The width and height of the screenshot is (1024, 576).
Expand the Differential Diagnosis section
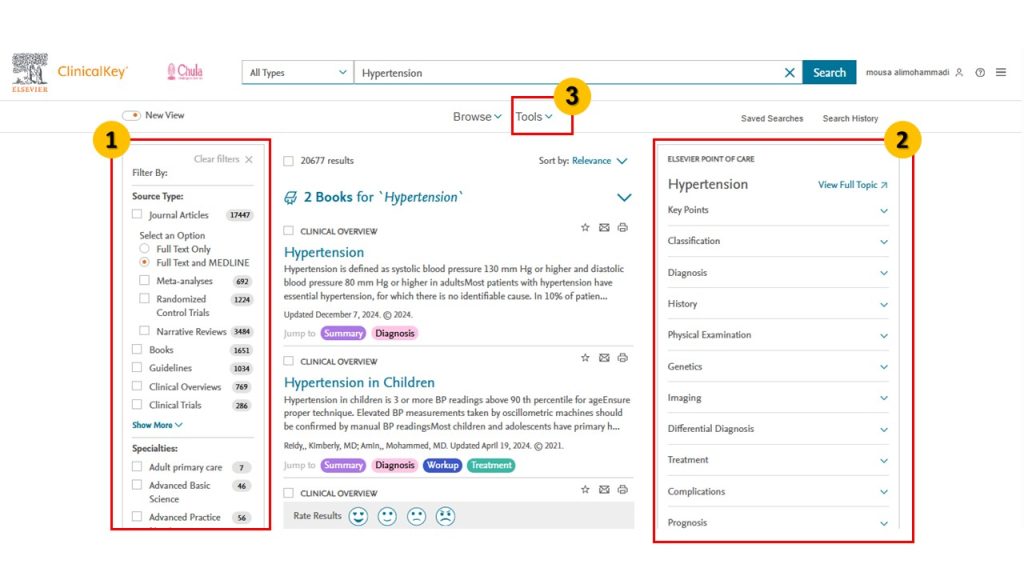778,429
